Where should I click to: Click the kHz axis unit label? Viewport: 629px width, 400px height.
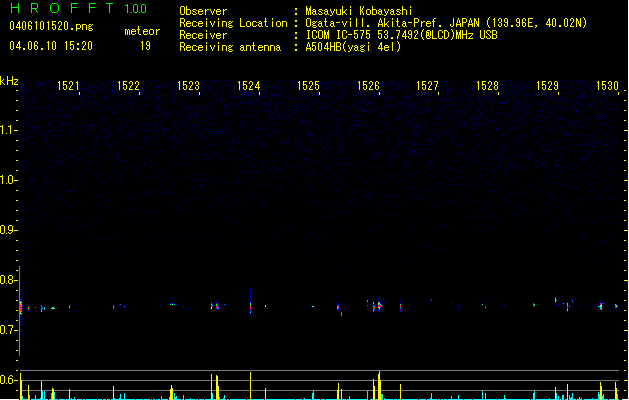click(9, 81)
